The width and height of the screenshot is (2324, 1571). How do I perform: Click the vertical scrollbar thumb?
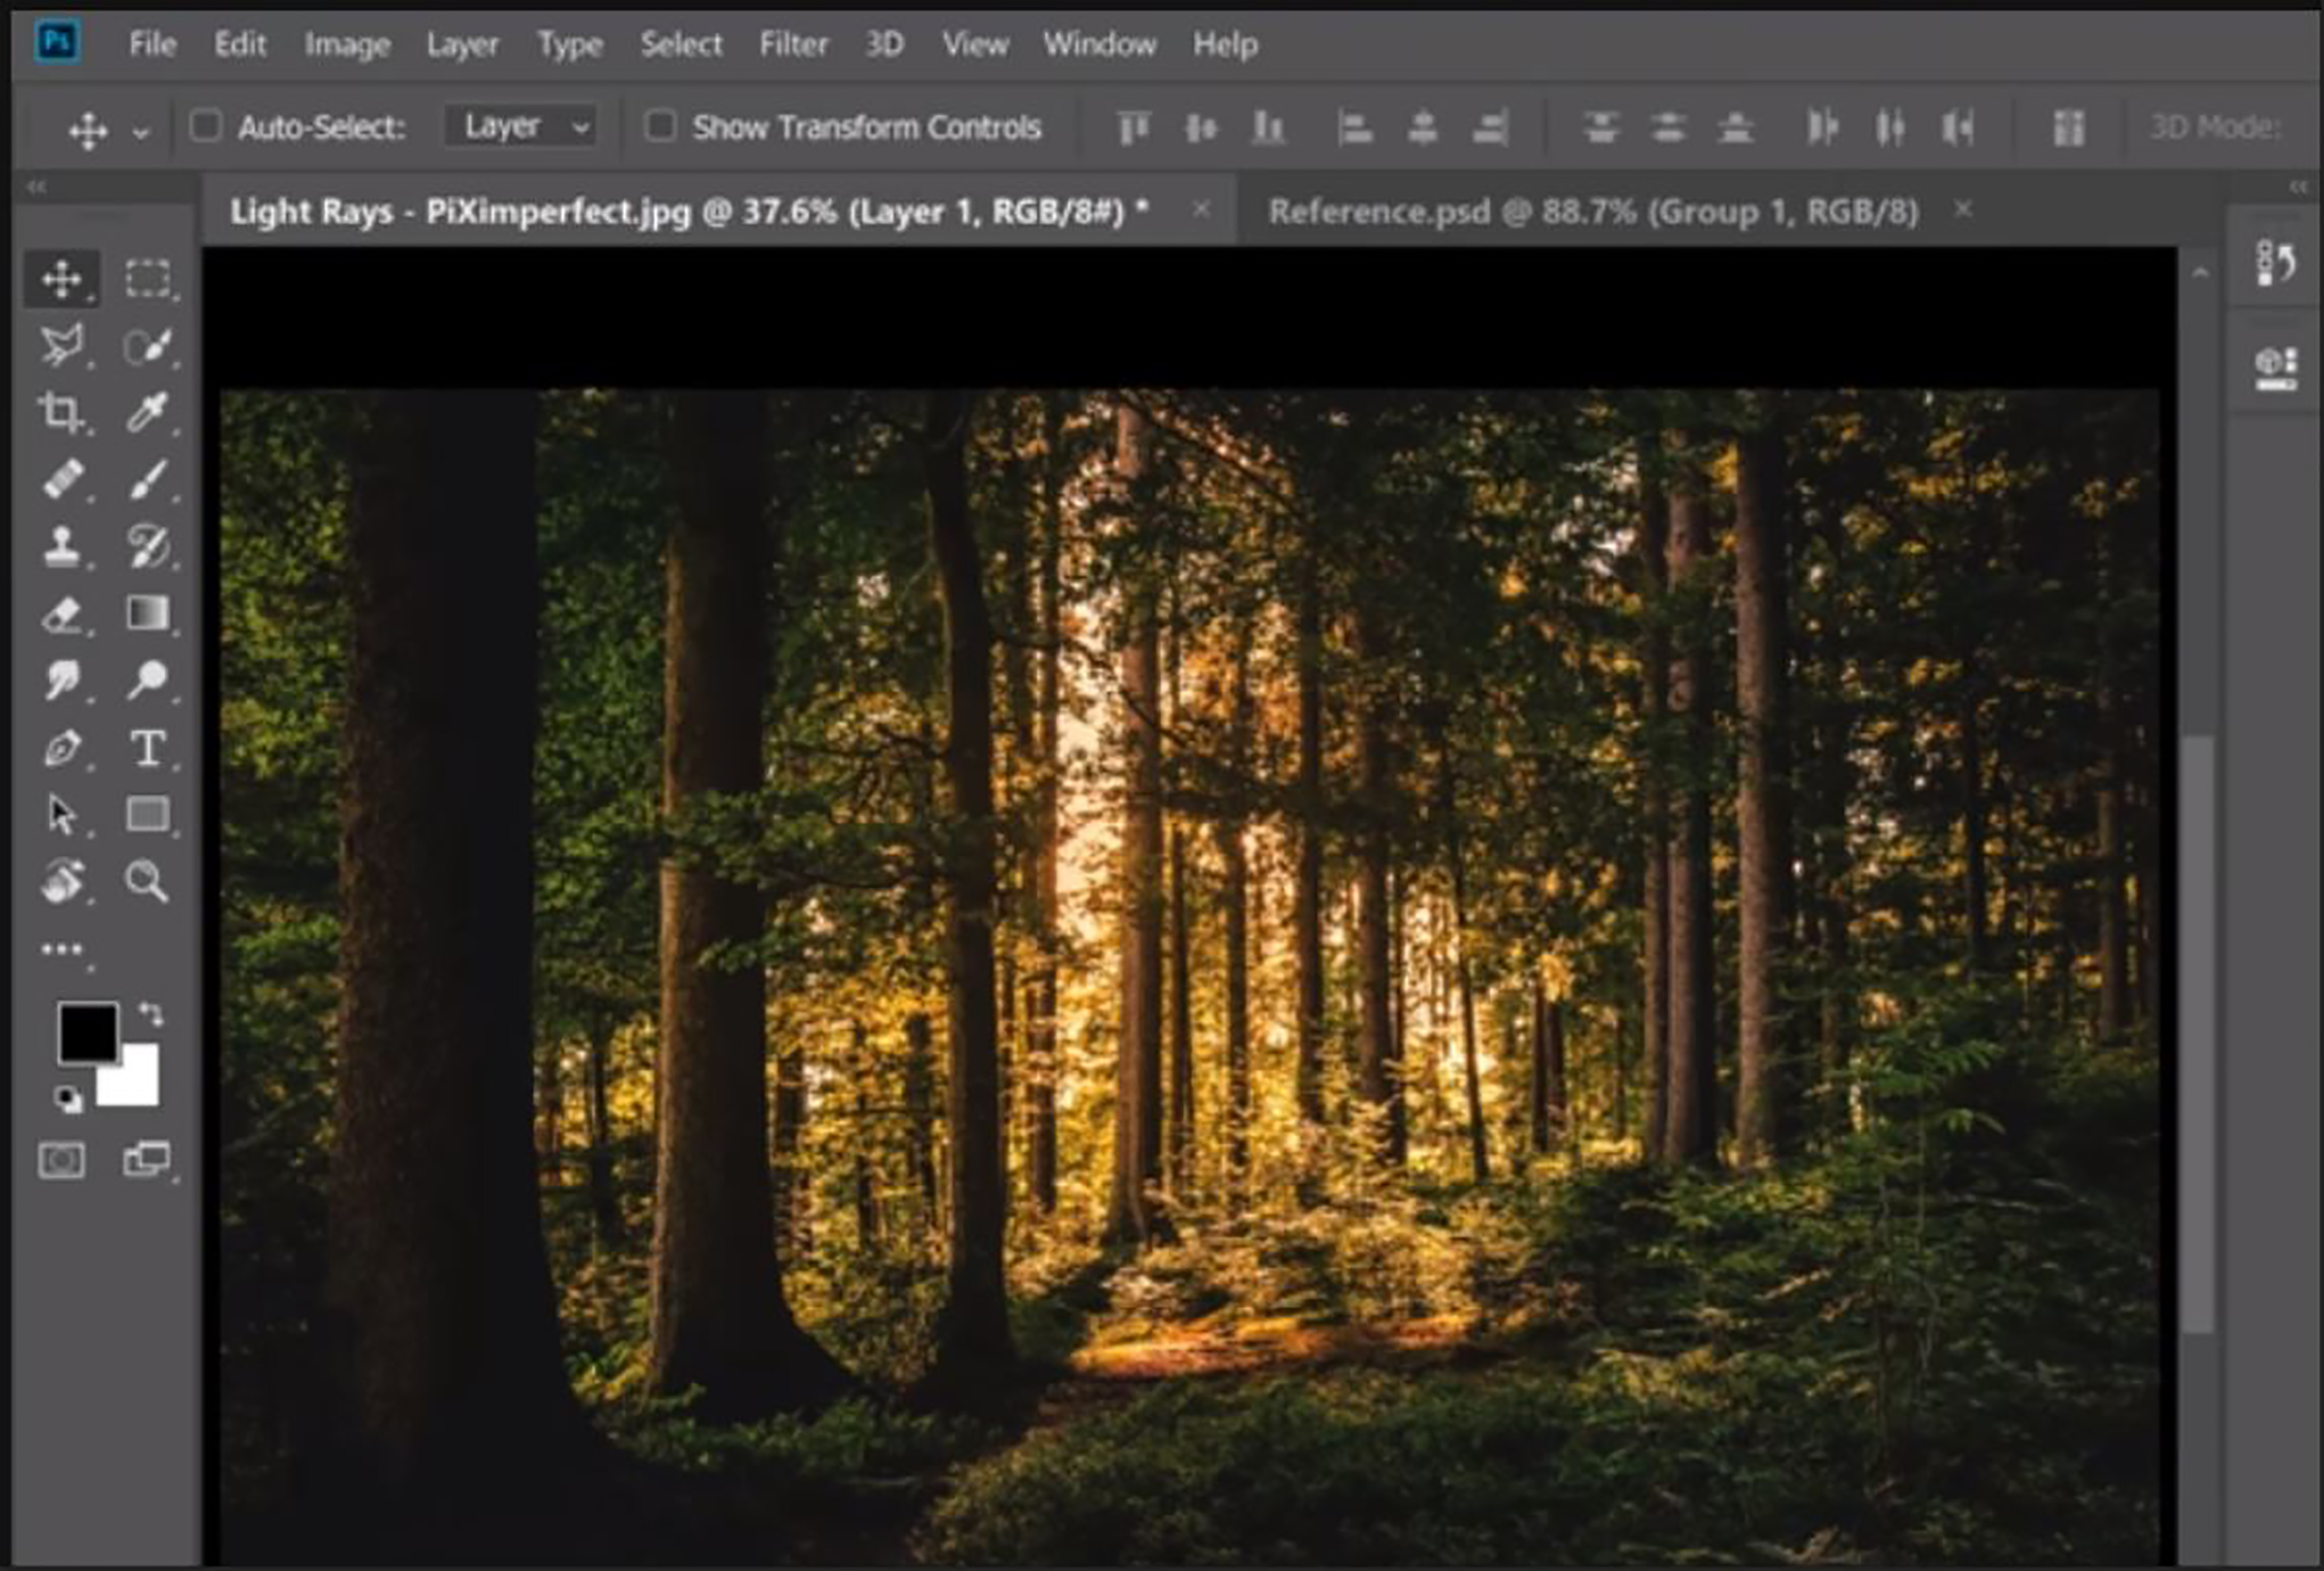(x=2198, y=1033)
